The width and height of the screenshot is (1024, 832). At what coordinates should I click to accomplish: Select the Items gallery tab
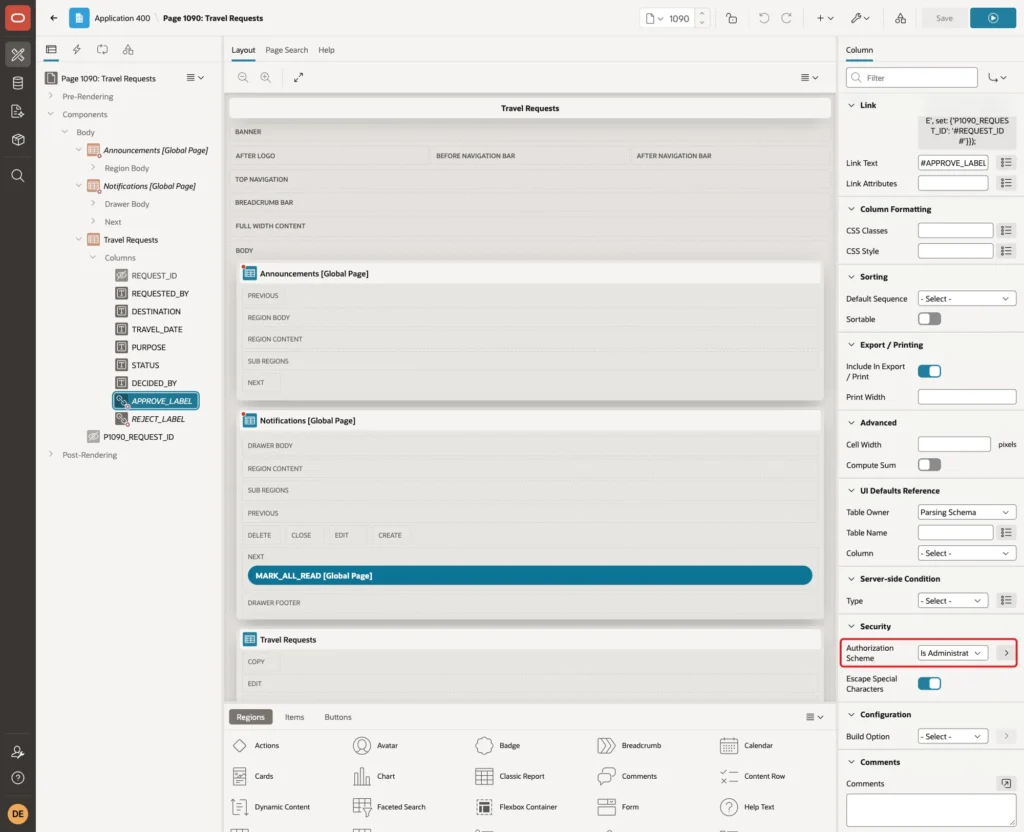[x=295, y=717]
